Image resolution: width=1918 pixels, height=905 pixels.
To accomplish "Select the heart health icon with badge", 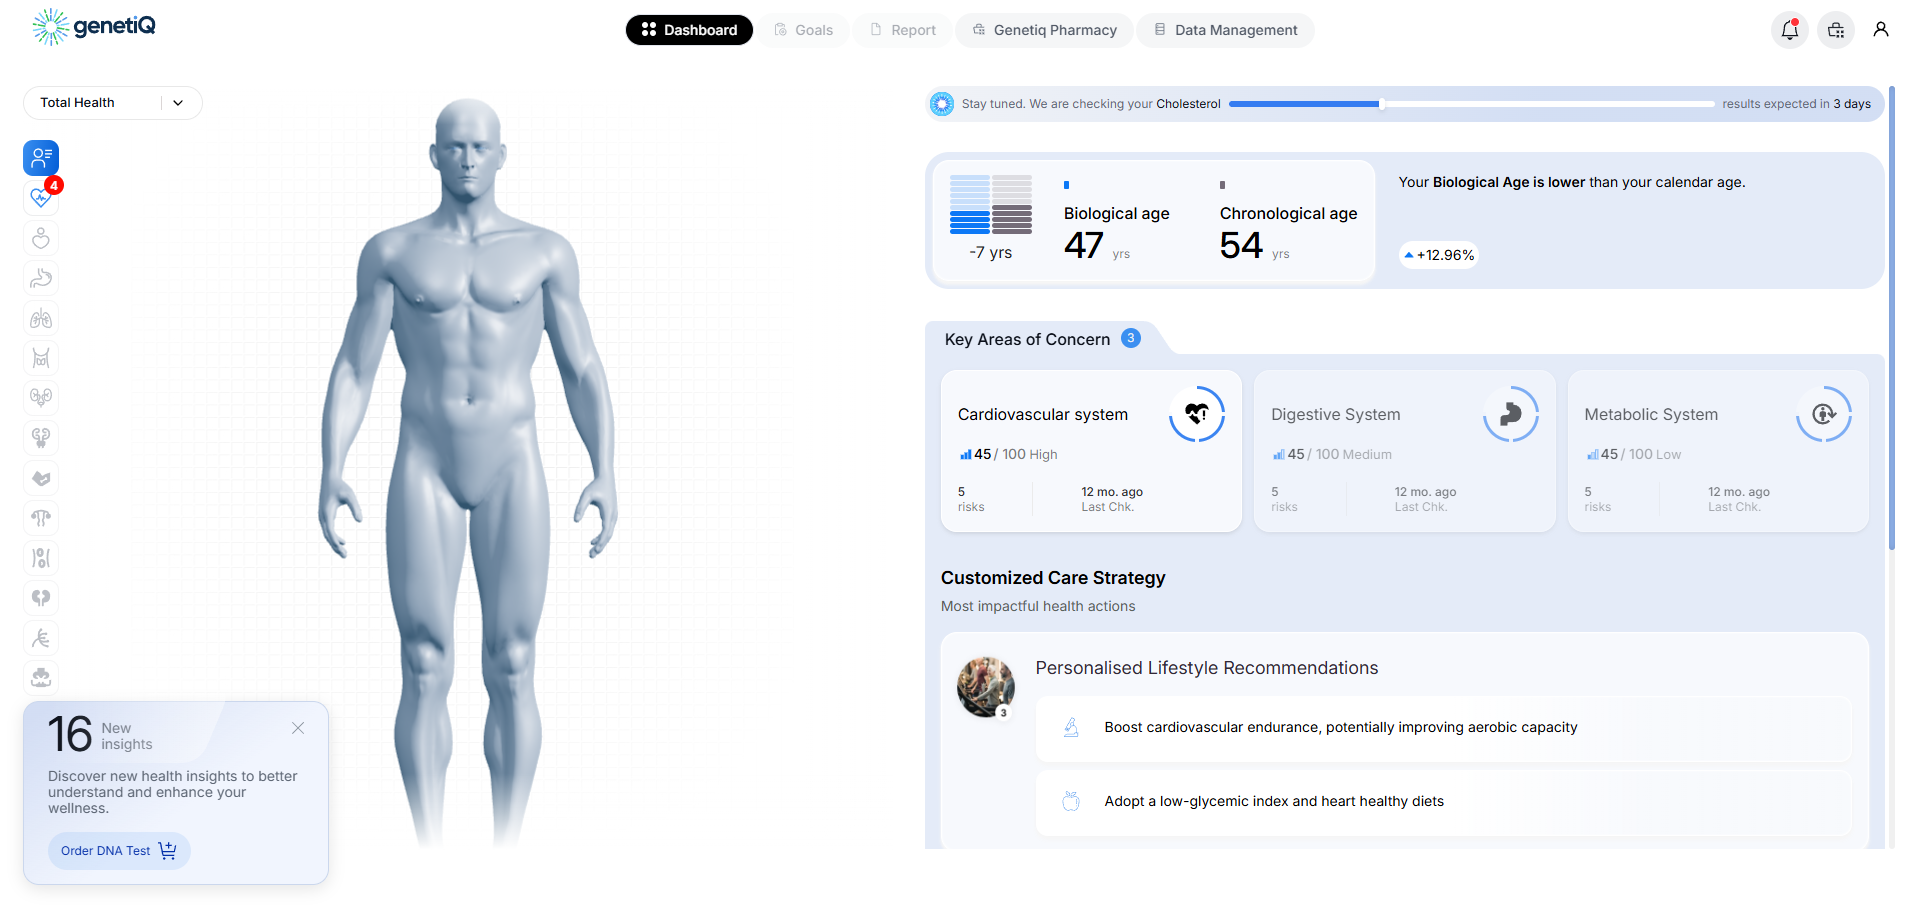I will pos(41,198).
